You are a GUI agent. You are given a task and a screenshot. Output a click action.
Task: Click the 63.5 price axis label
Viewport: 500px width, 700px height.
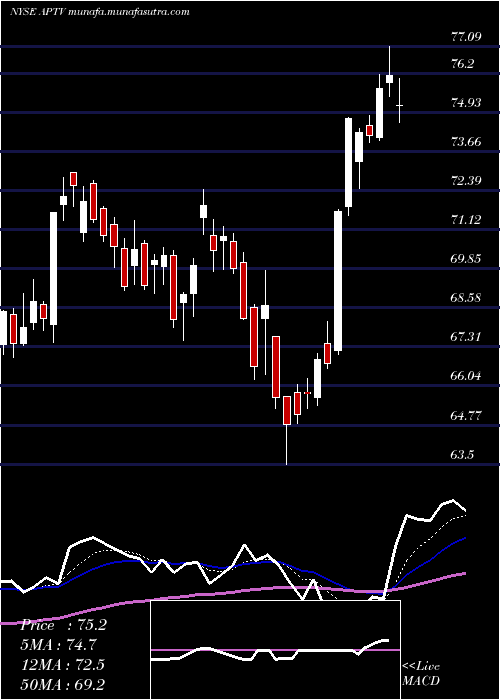462,456
